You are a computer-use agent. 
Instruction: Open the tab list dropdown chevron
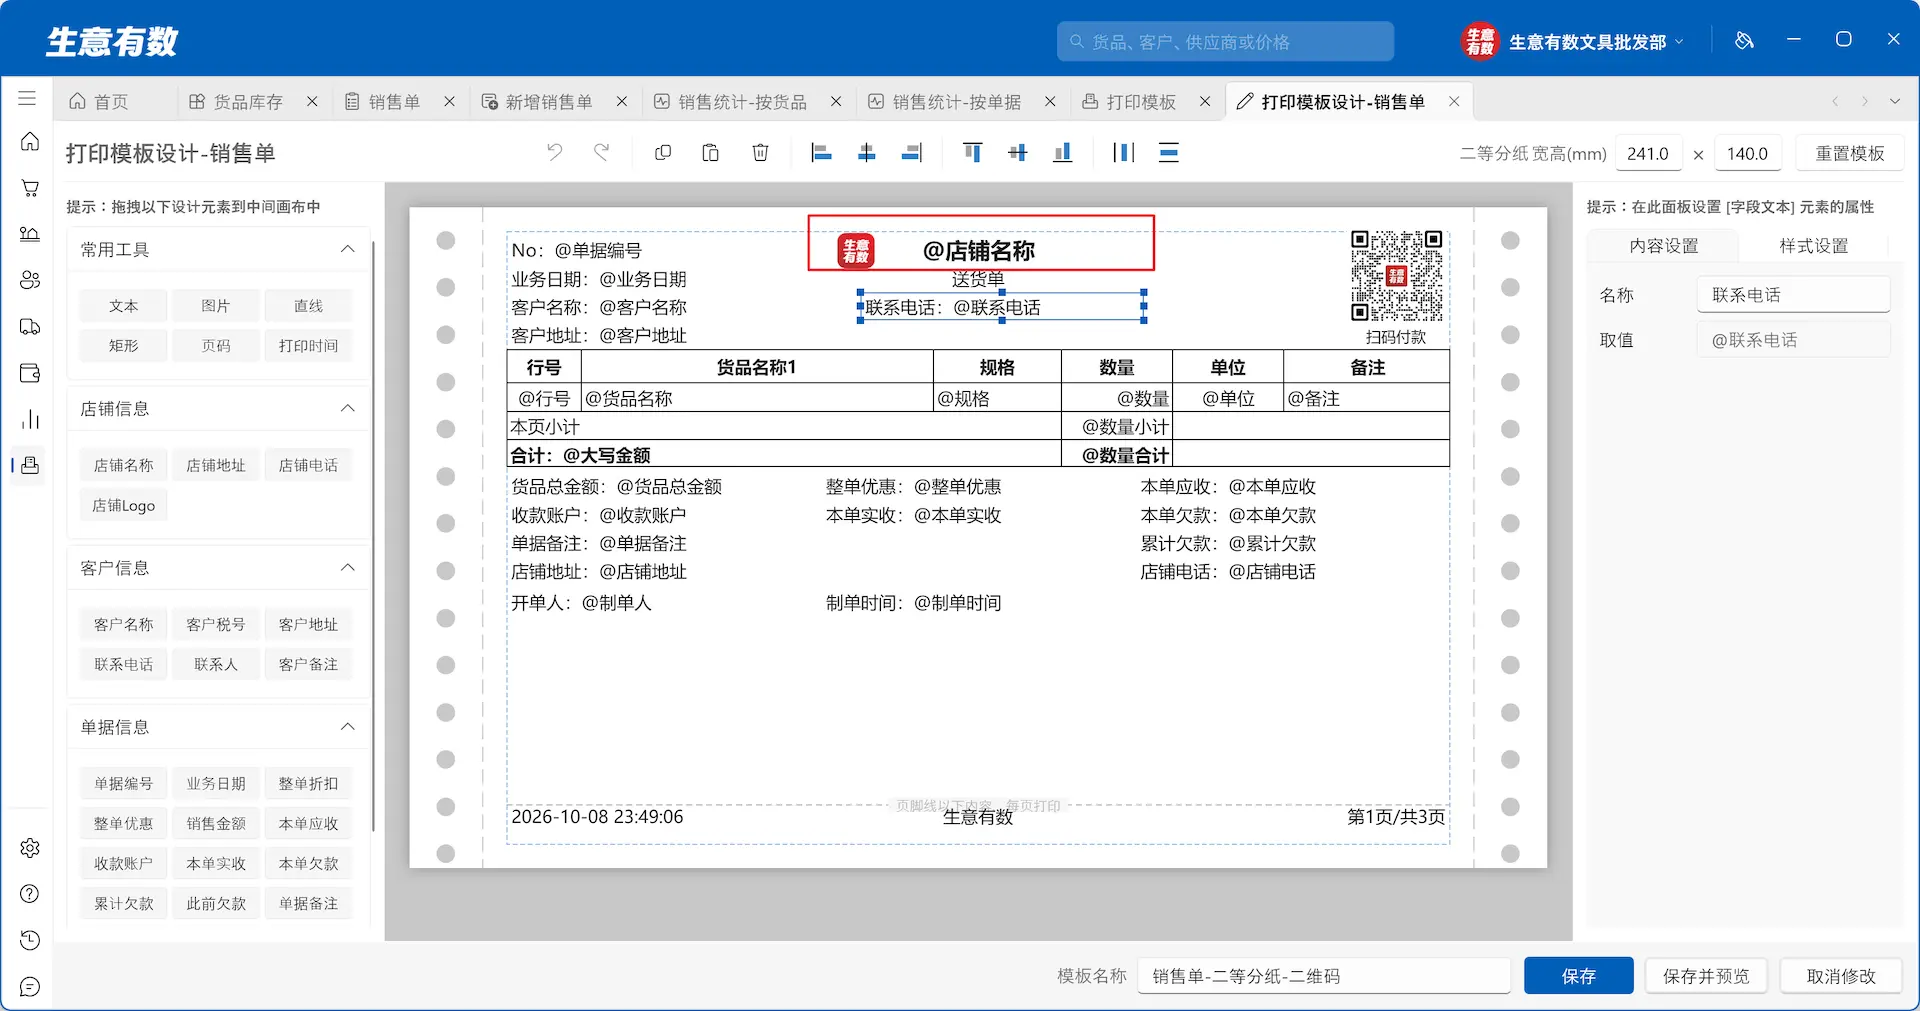(1895, 101)
